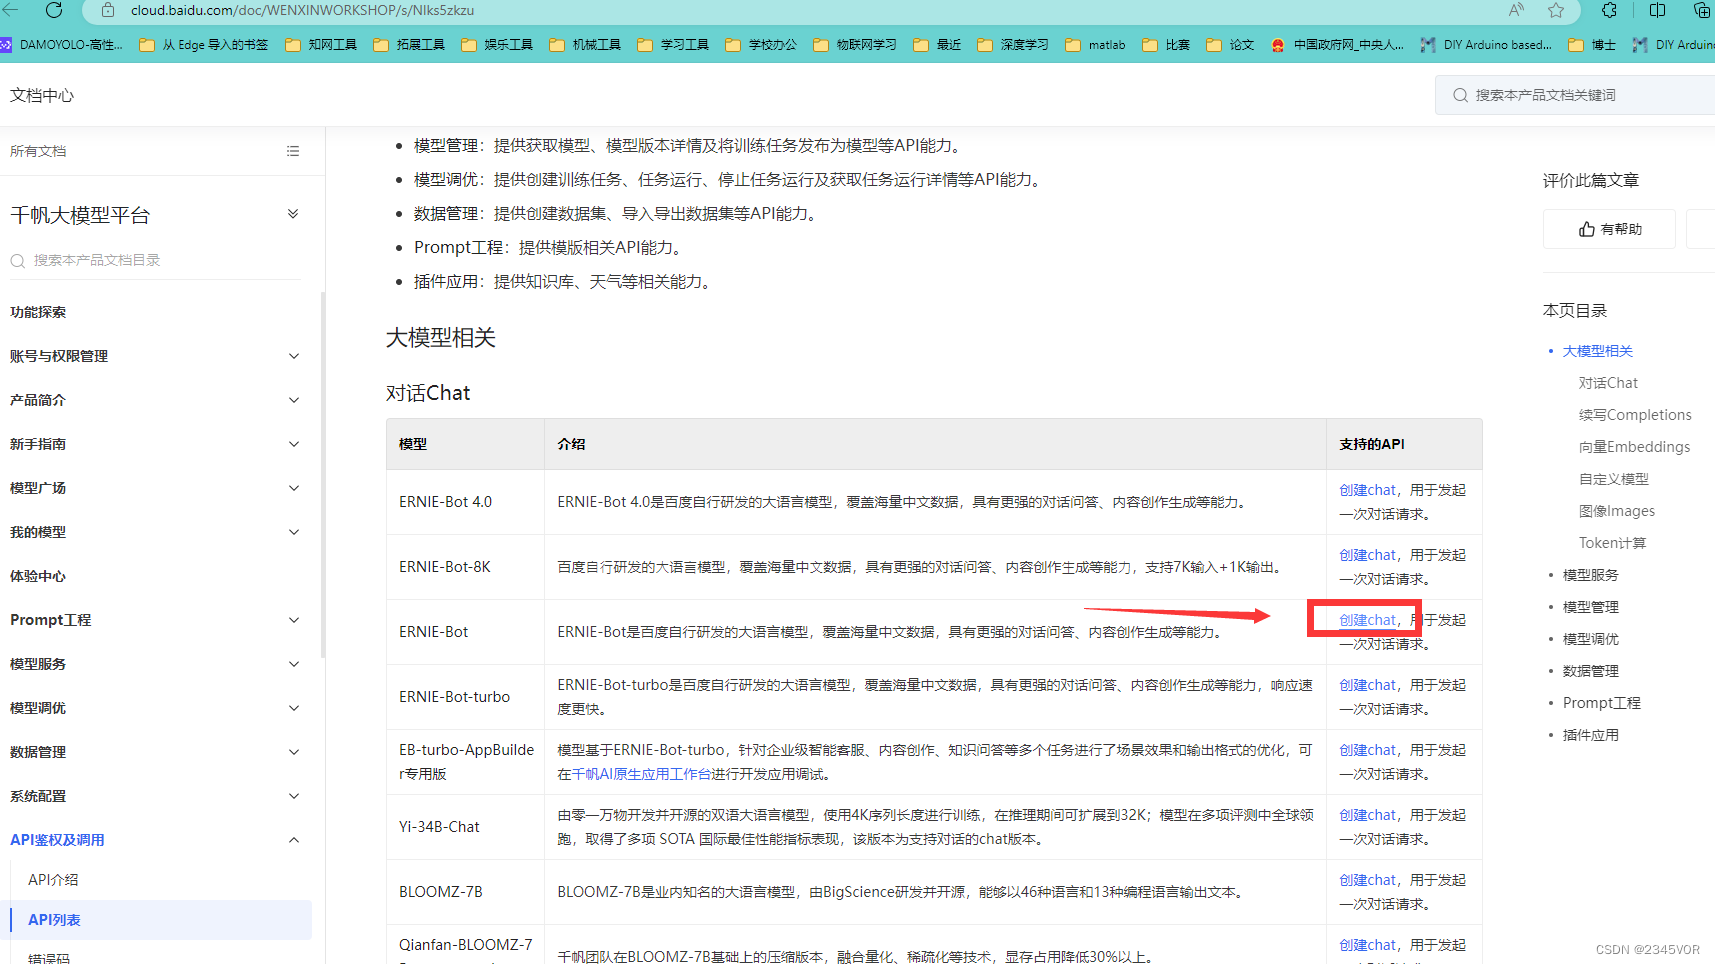Click the 所有文档 list menu icon
The height and width of the screenshot is (964, 1715).
coord(293,151)
